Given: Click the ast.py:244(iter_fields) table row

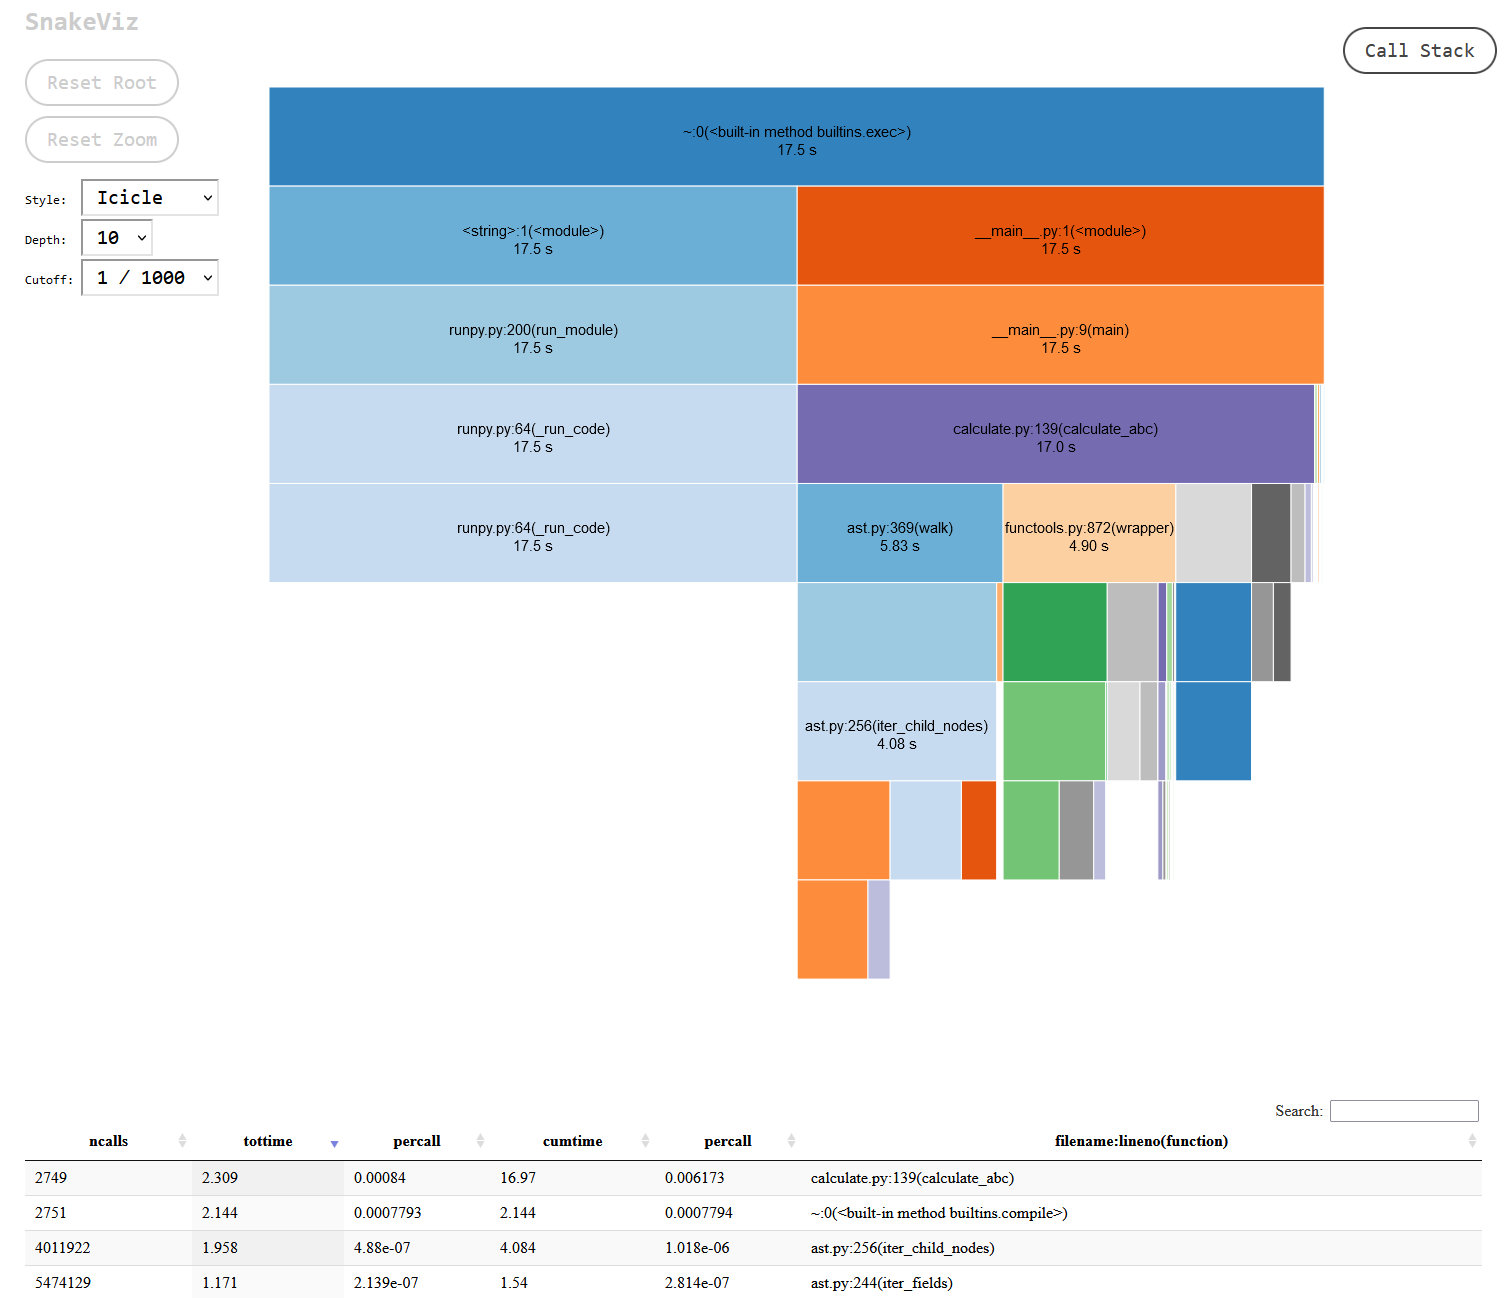Looking at the screenshot, I should [x=753, y=1282].
